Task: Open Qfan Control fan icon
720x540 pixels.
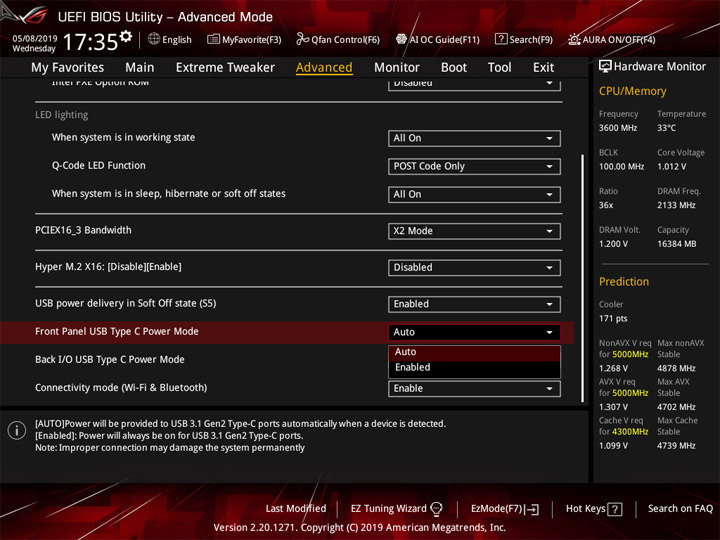Action: pyautogui.click(x=302, y=39)
